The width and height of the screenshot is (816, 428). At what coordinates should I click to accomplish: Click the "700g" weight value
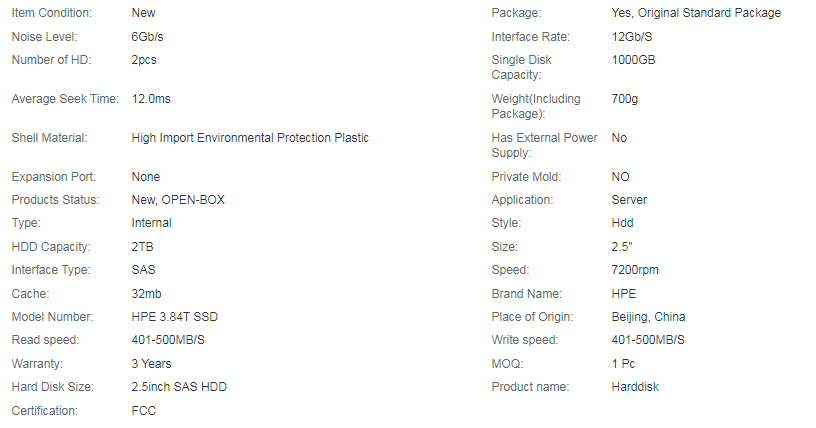625,99
